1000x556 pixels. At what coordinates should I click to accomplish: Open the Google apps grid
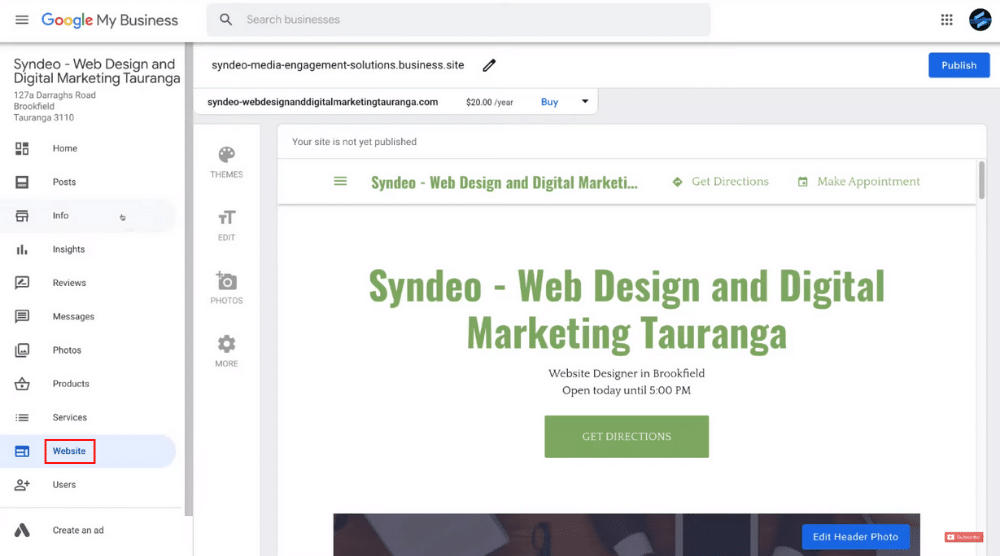pos(946,20)
